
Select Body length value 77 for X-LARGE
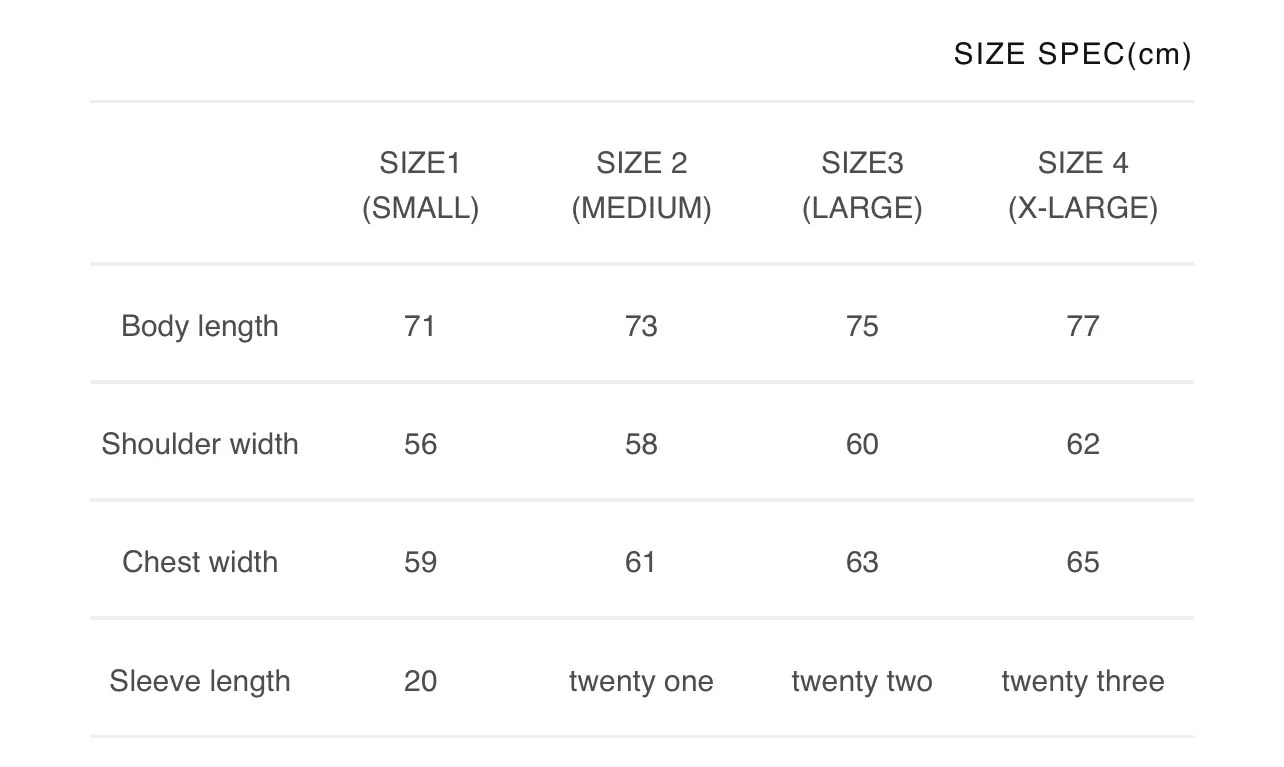point(1083,326)
